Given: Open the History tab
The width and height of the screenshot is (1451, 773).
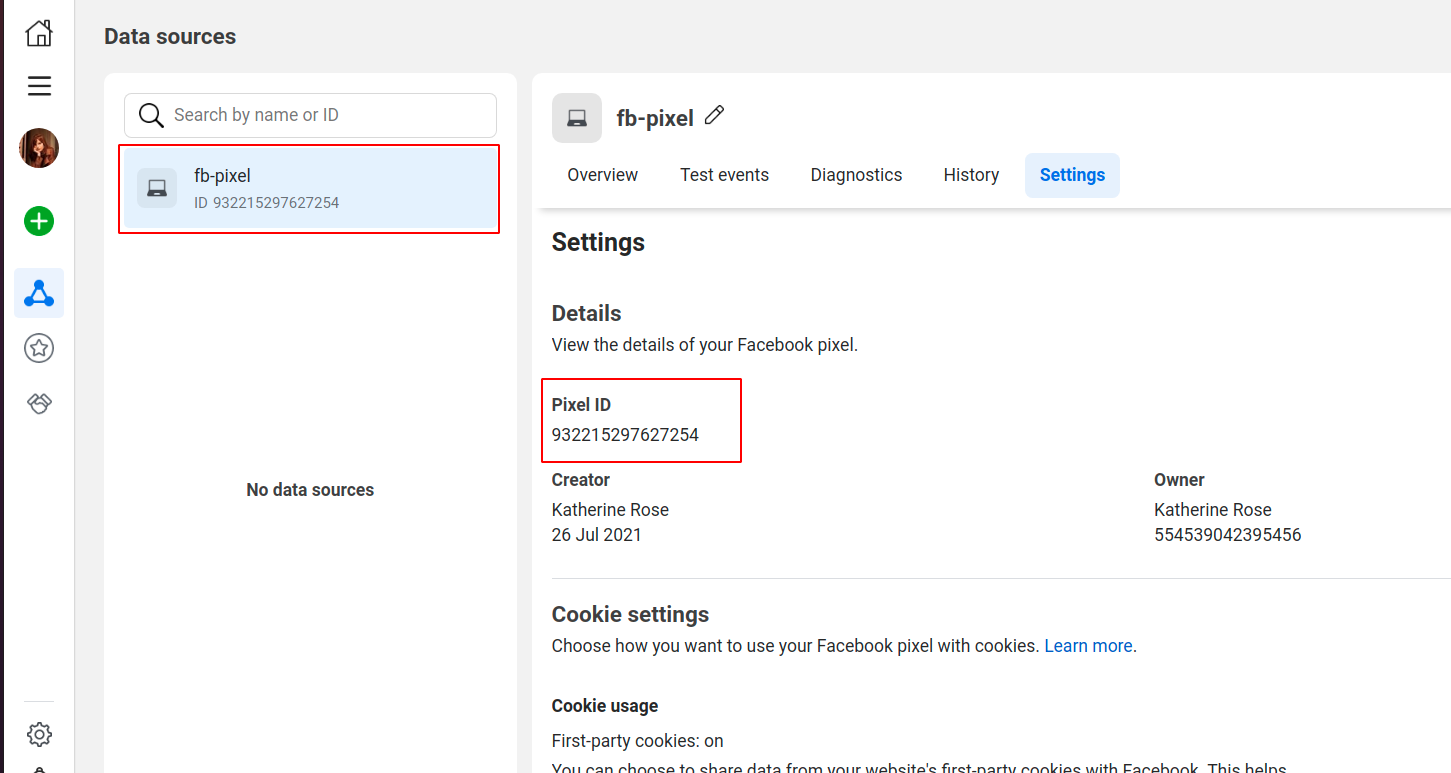Looking at the screenshot, I should (x=971, y=175).
